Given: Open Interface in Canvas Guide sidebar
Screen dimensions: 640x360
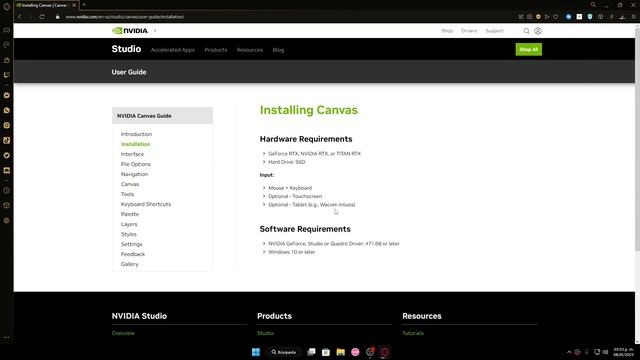Looking at the screenshot, I should coord(132,154).
